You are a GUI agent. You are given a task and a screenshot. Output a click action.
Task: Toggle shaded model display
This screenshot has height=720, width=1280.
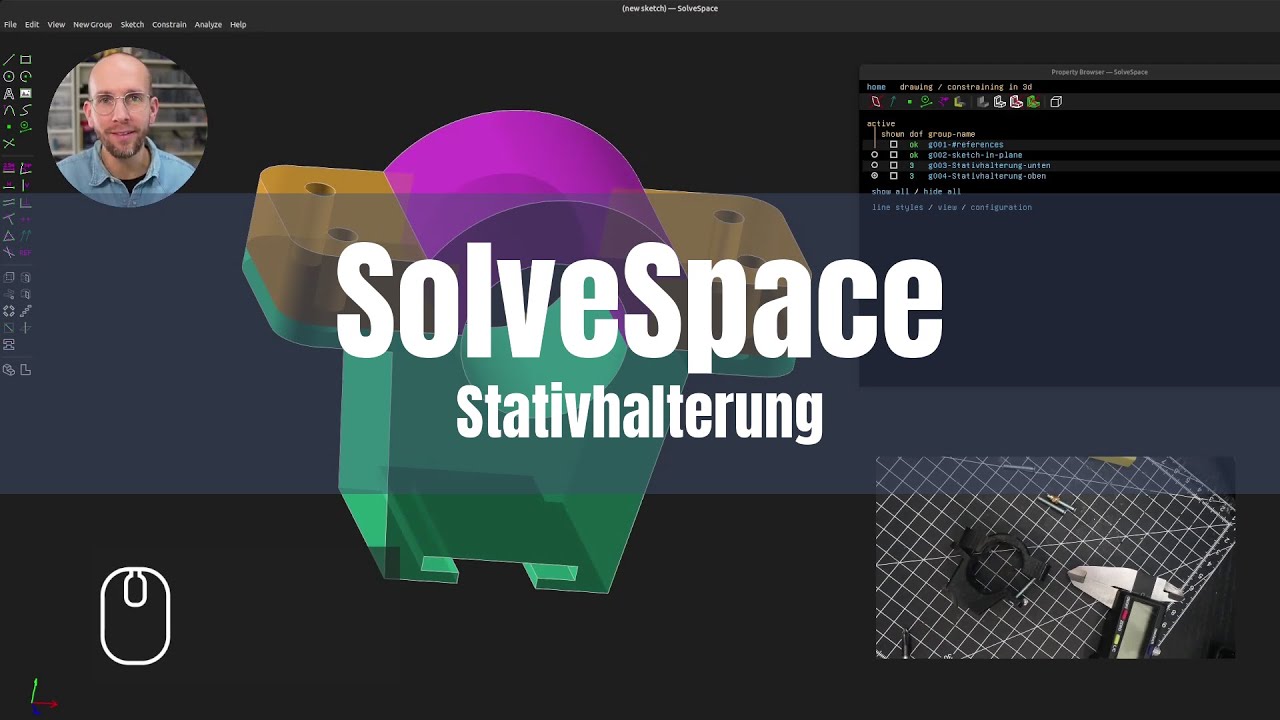tap(983, 101)
